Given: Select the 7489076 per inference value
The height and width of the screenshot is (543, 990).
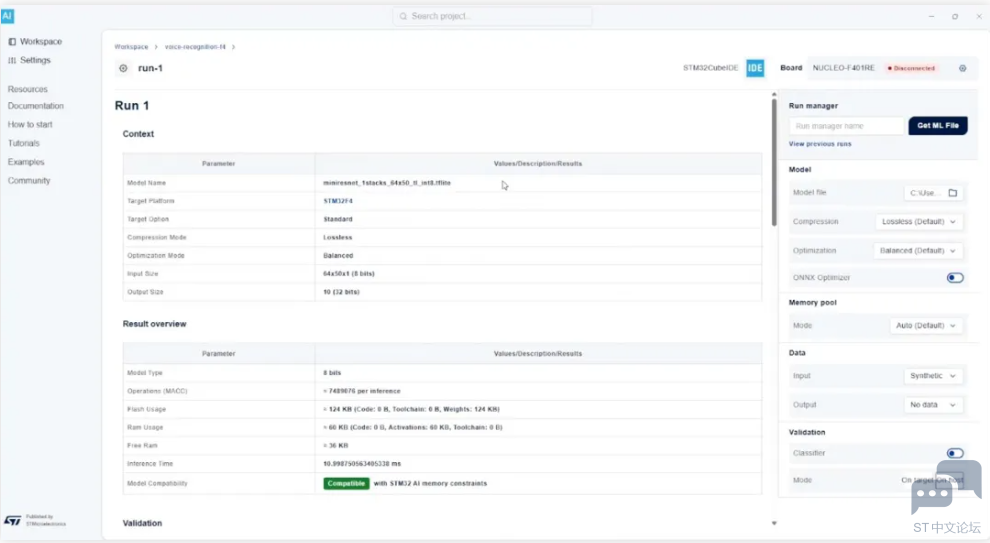Looking at the screenshot, I should pos(362,391).
